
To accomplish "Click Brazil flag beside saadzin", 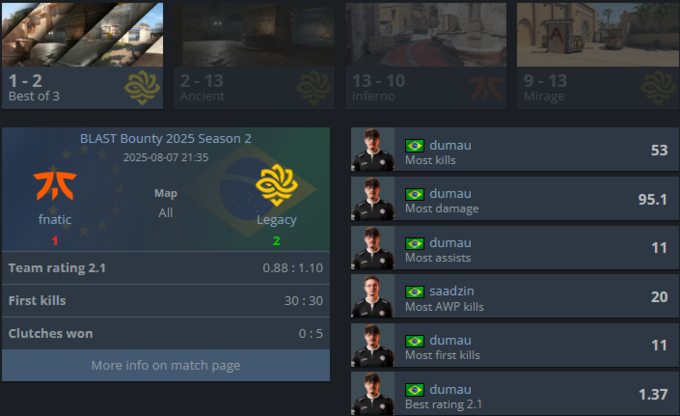I will click(415, 292).
